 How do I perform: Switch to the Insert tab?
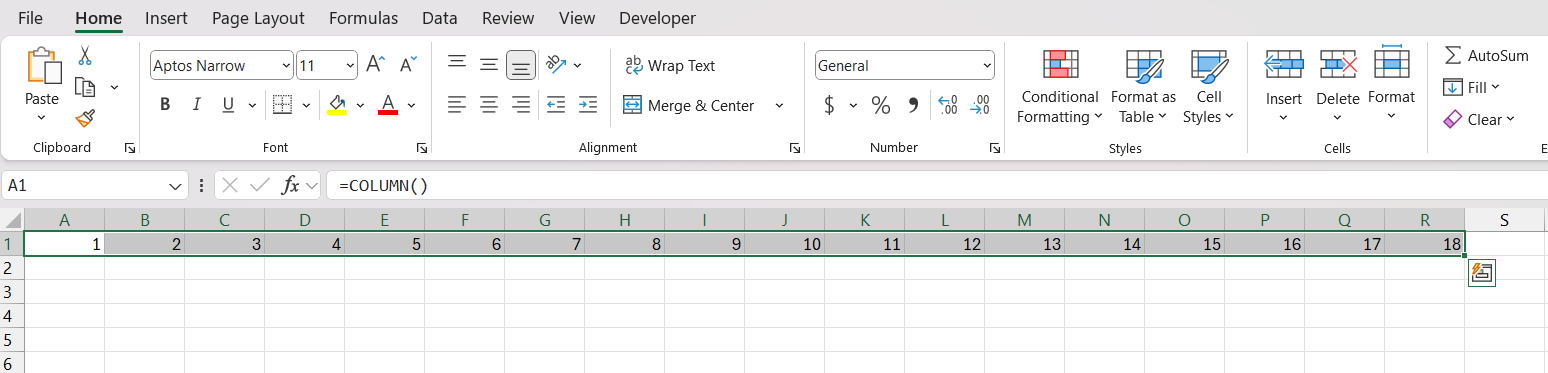pyautogui.click(x=166, y=18)
